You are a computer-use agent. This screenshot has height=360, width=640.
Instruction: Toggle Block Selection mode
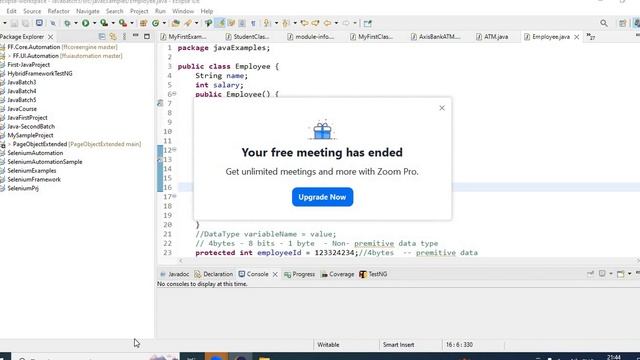tap(242, 23)
